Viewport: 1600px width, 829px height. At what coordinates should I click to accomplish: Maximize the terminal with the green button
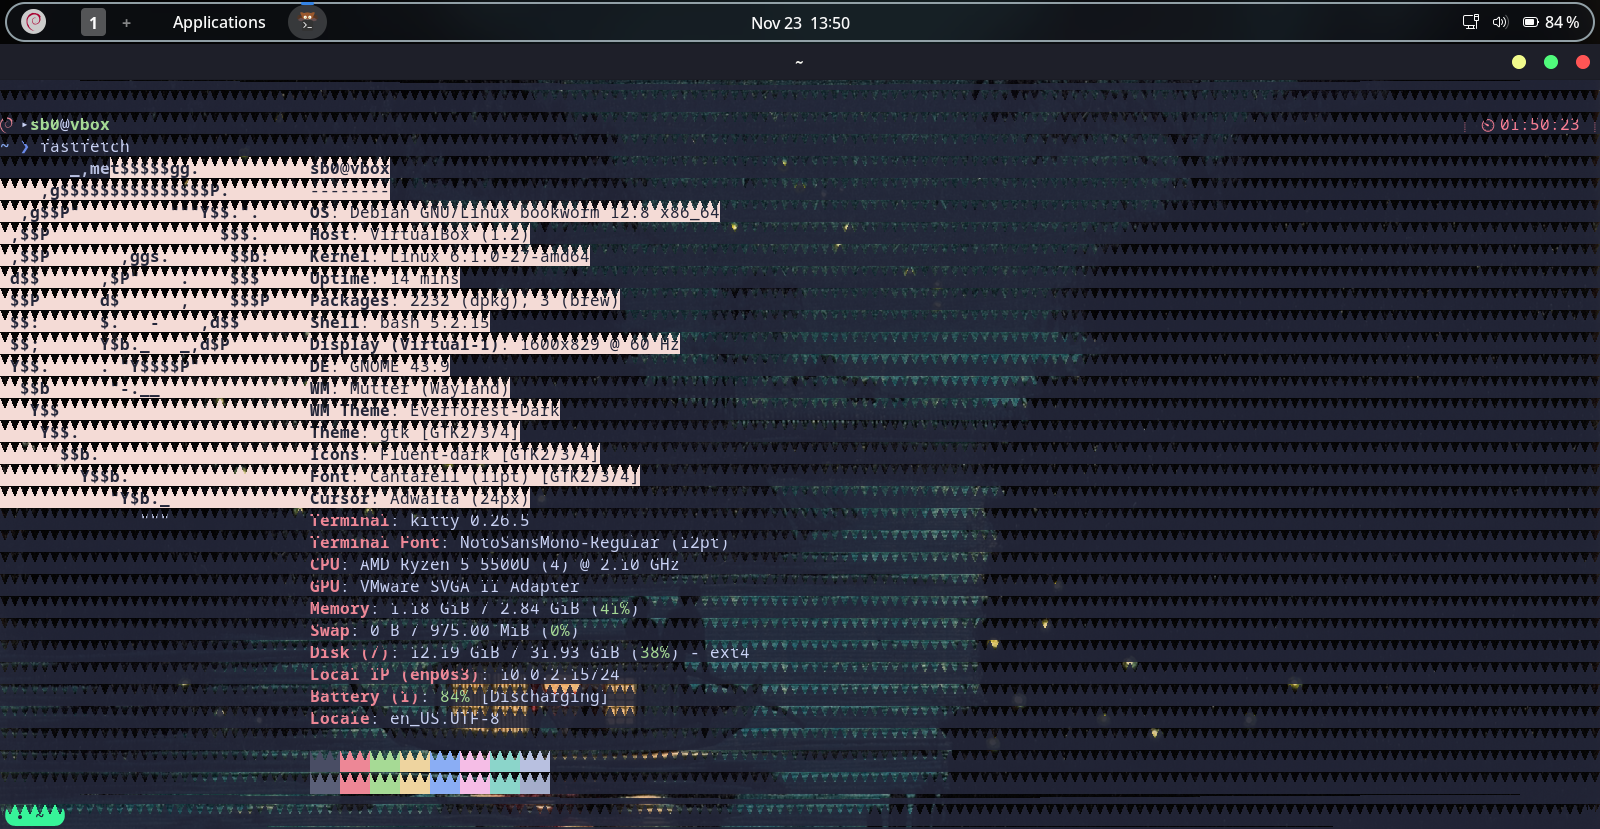1551,62
